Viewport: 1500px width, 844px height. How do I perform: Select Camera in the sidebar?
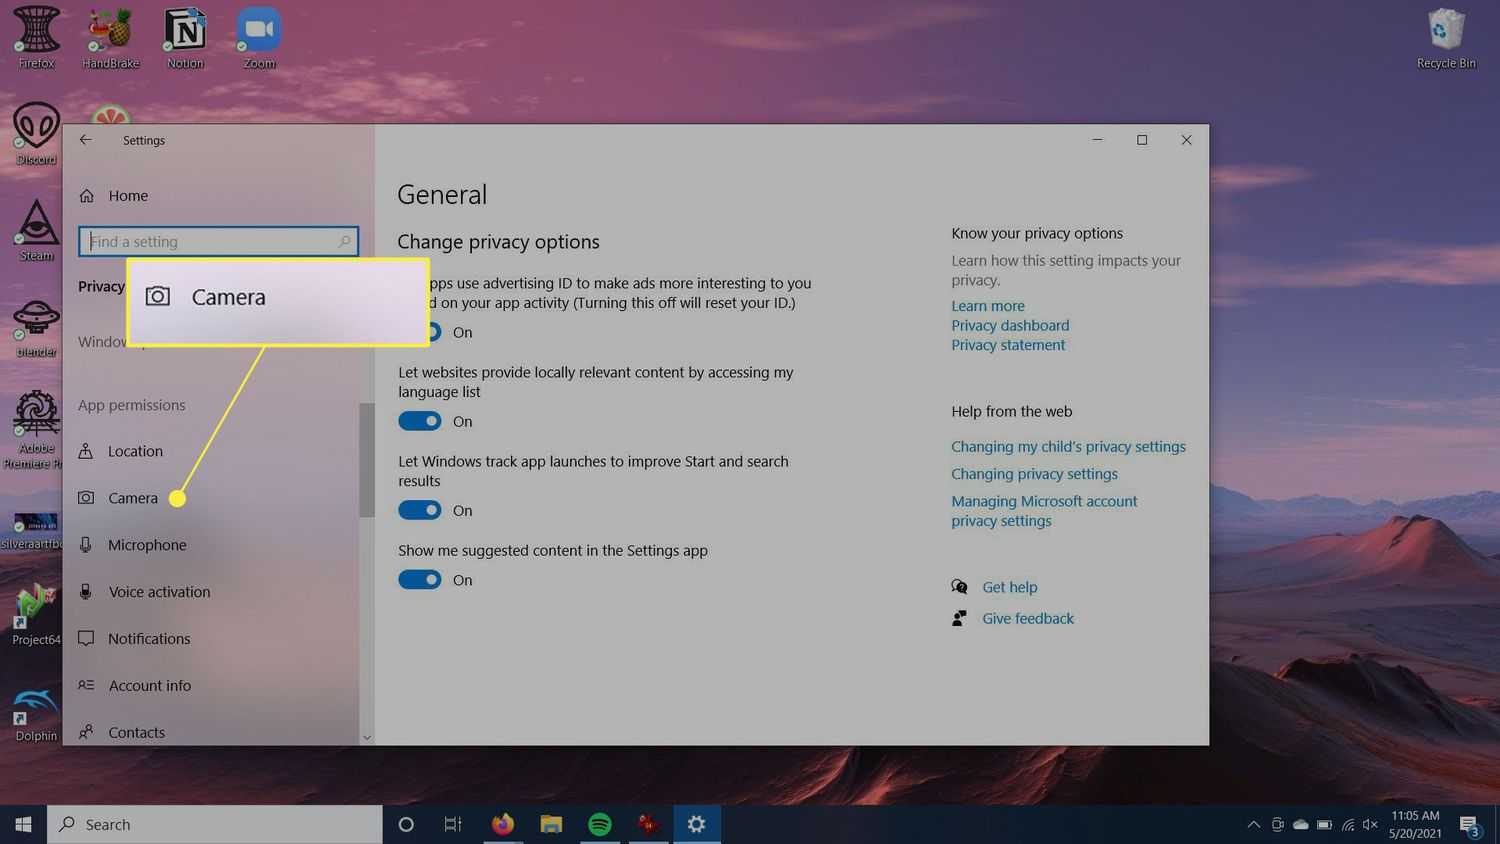pos(132,498)
